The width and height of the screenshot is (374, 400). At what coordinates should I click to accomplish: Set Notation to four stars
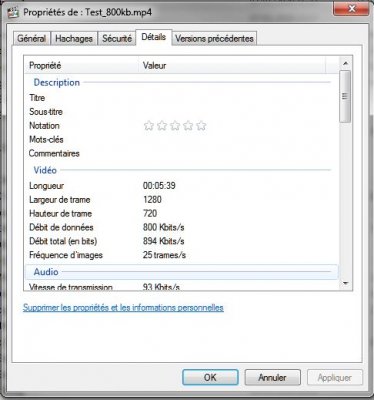[x=188, y=126]
